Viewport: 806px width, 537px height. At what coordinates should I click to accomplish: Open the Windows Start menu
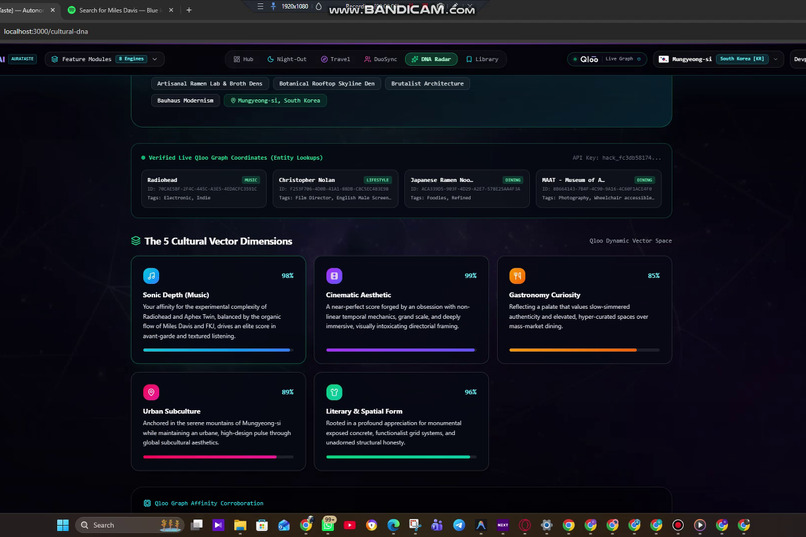click(x=63, y=525)
